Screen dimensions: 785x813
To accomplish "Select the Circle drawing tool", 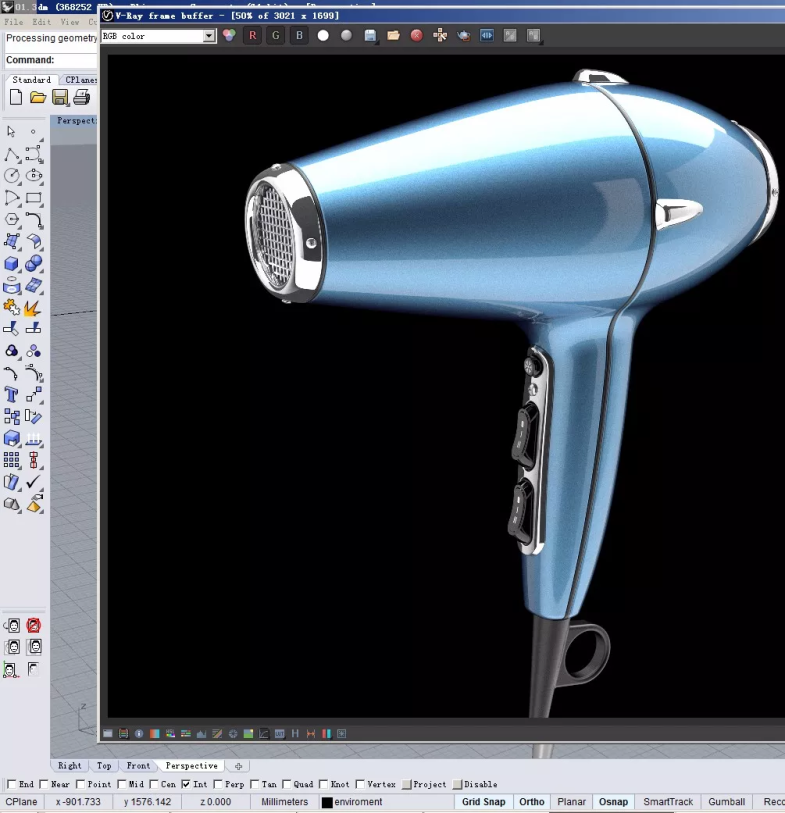I will coord(11,176).
